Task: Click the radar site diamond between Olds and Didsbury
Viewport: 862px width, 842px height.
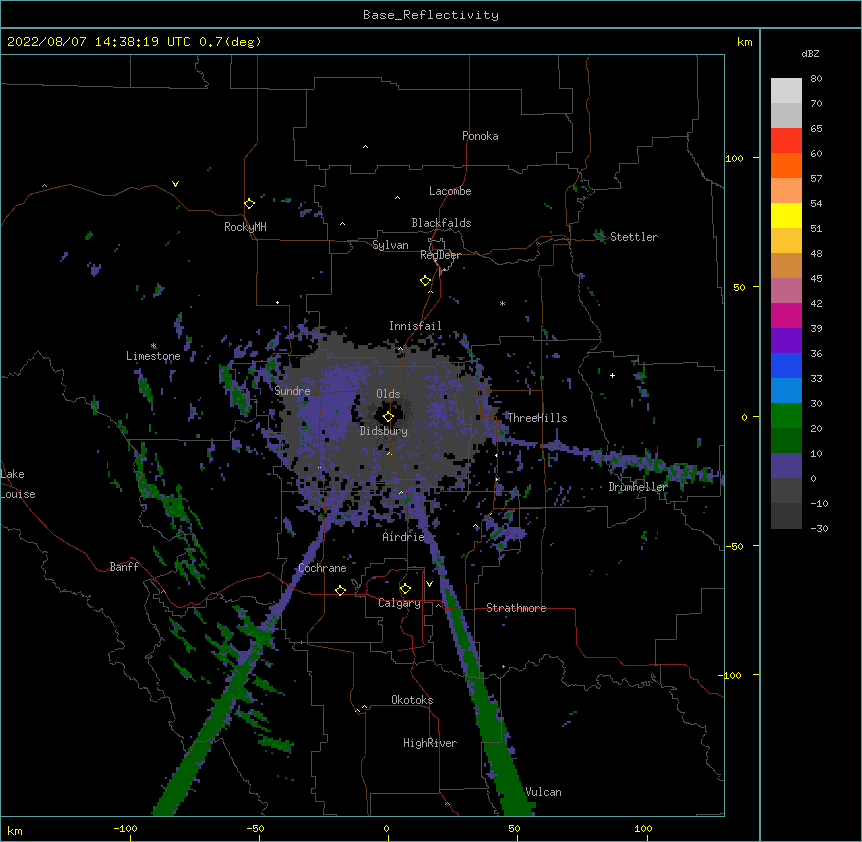Action: click(388, 417)
